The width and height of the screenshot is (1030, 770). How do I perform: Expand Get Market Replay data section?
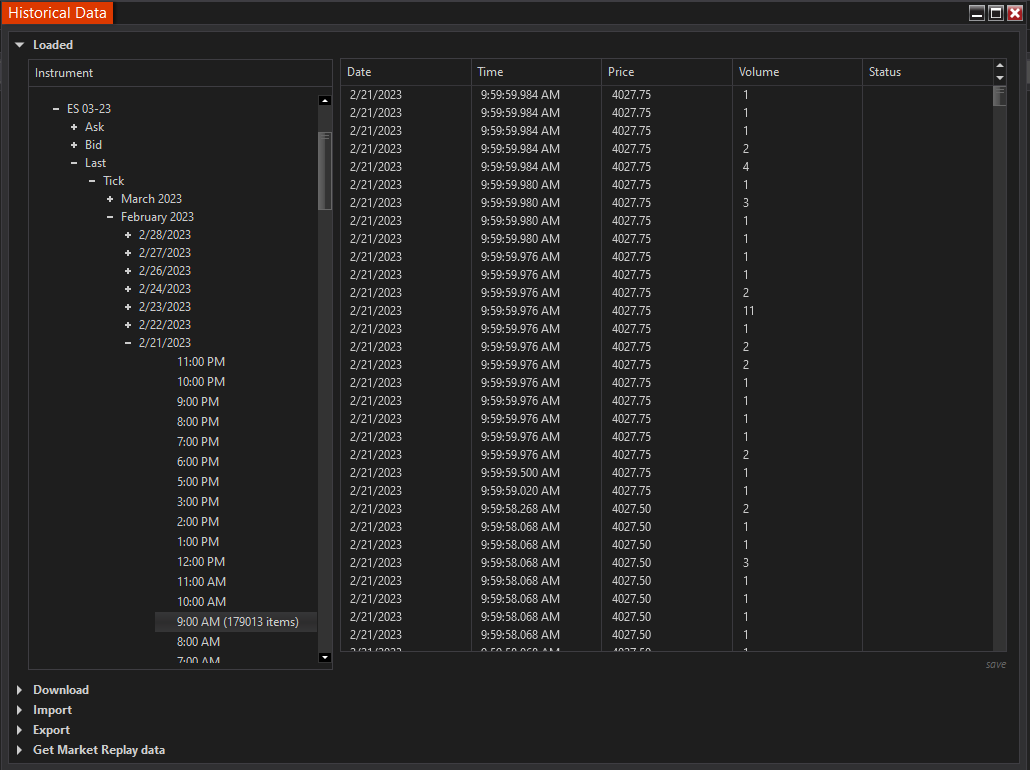(x=19, y=750)
